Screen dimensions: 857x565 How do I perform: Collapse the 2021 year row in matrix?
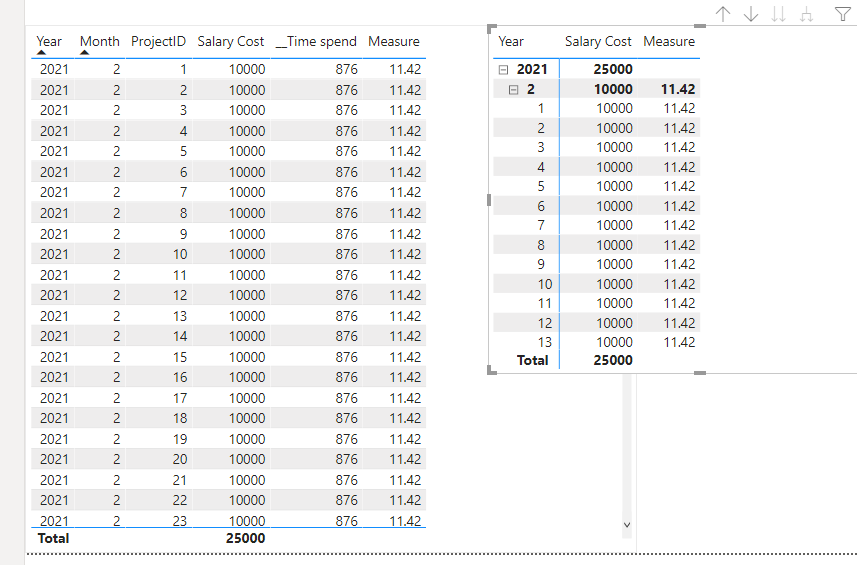[503, 69]
